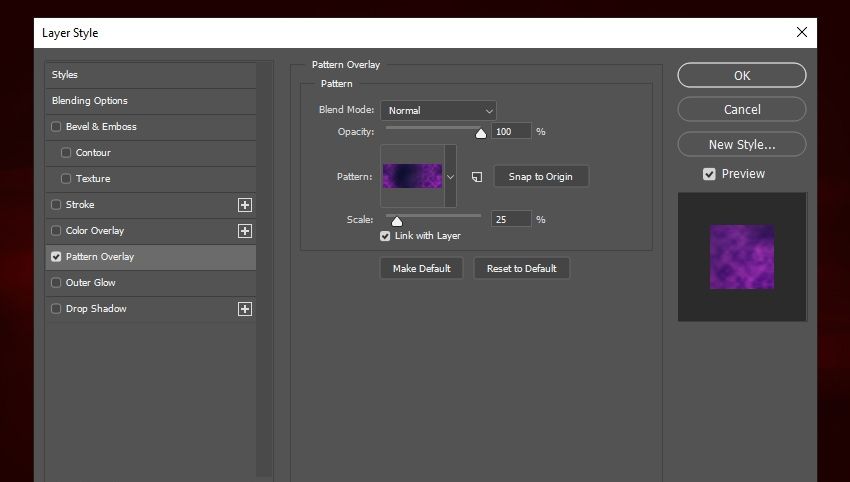Click the Opacity slider handle
The height and width of the screenshot is (482, 850).
pos(481,133)
